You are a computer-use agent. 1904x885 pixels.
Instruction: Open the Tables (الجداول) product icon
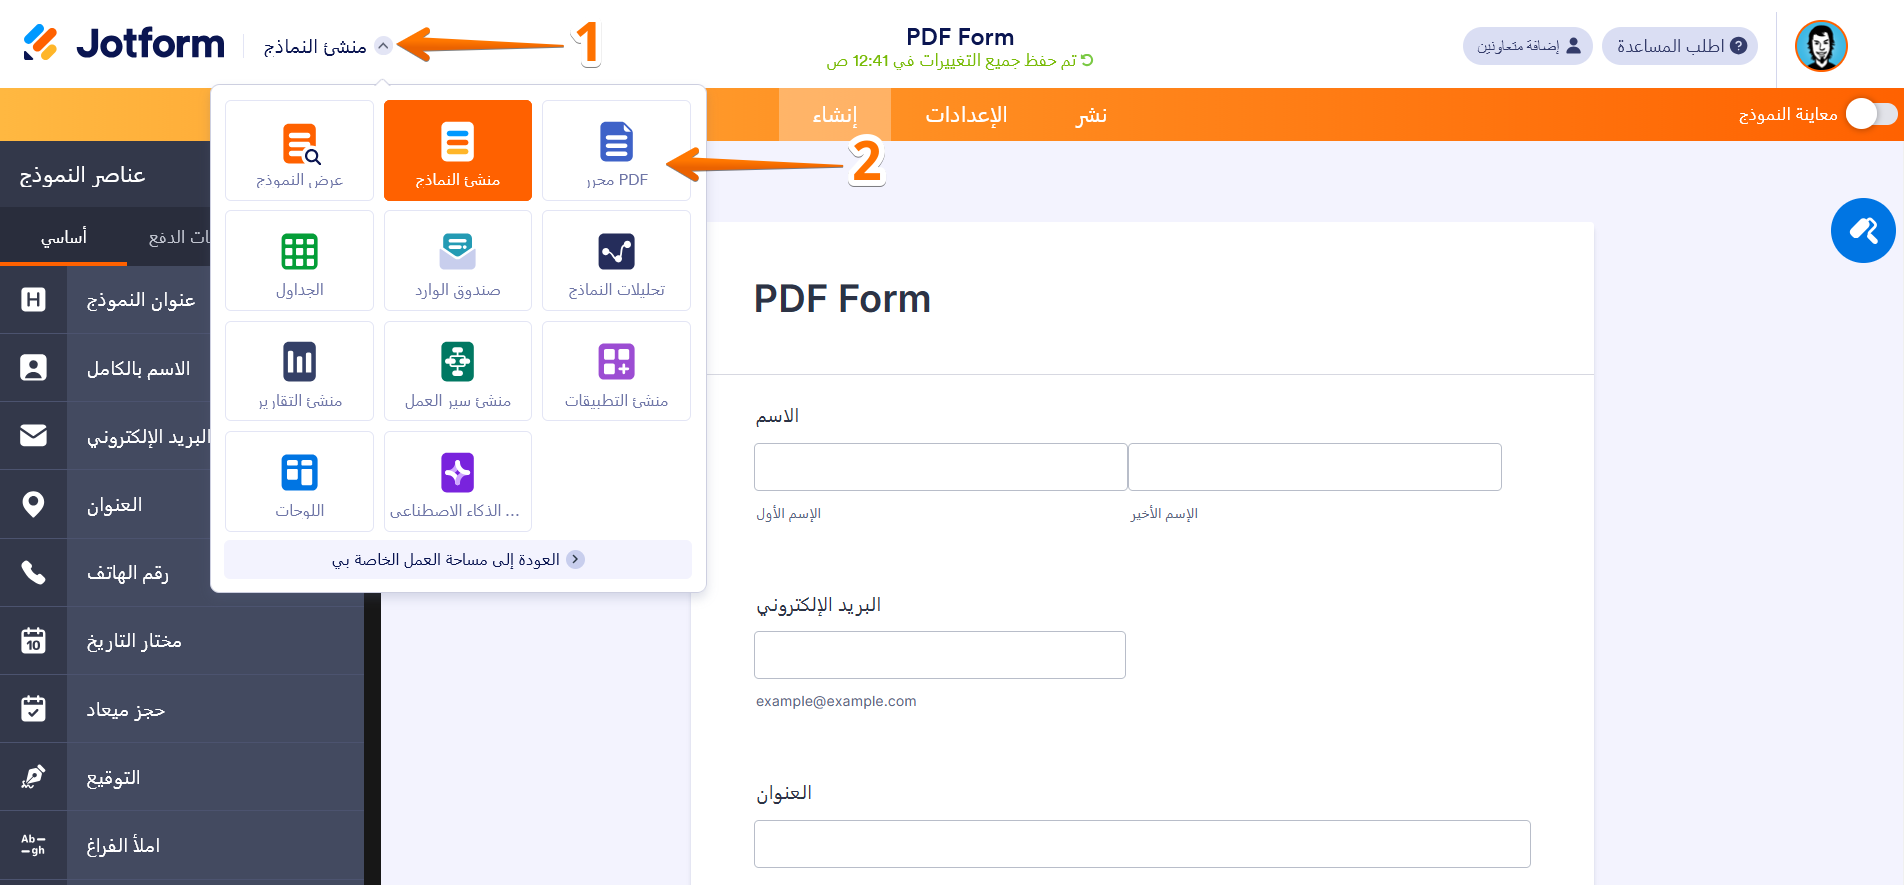coord(299,260)
